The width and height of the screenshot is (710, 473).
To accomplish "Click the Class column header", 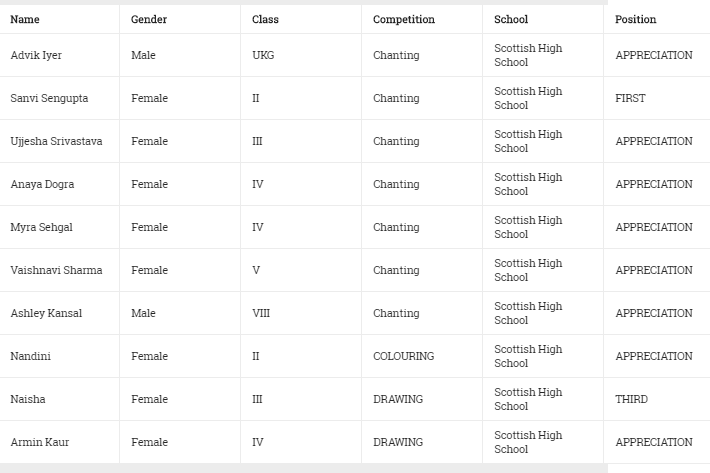I will tap(265, 19).
